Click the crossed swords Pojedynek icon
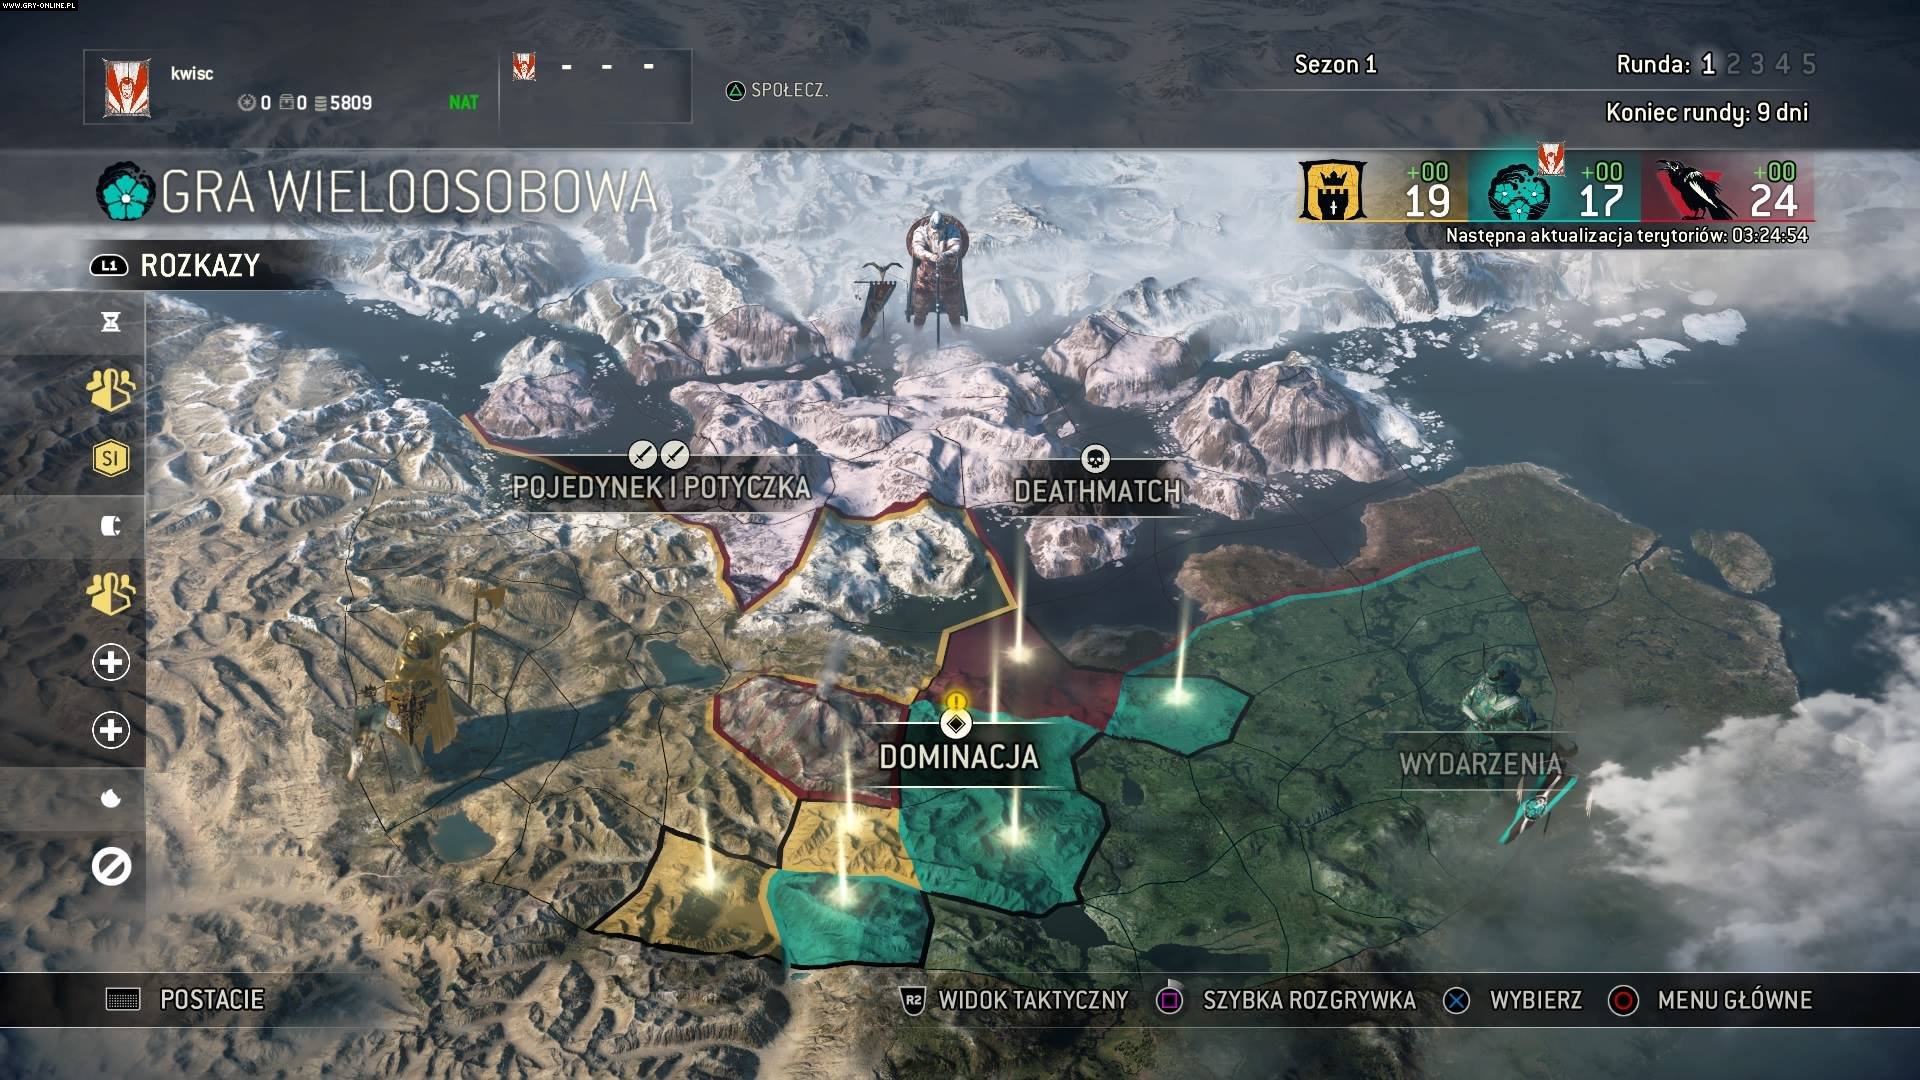Viewport: 1920px width, 1080px height. [x=659, y=456]
